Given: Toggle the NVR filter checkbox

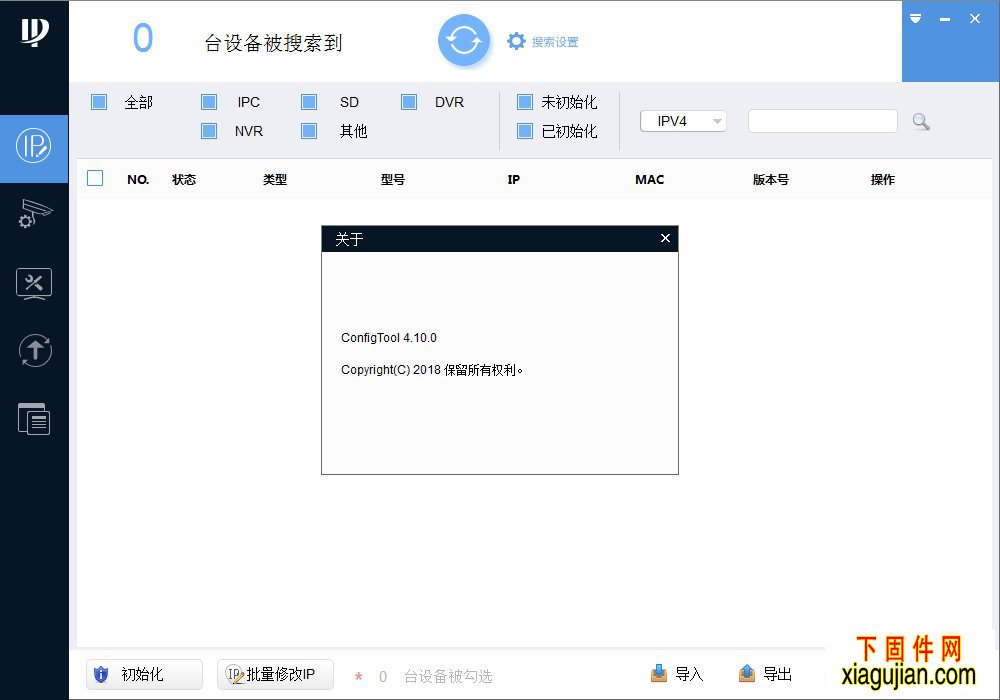Looking at the screenshot, I should point(209,131).
